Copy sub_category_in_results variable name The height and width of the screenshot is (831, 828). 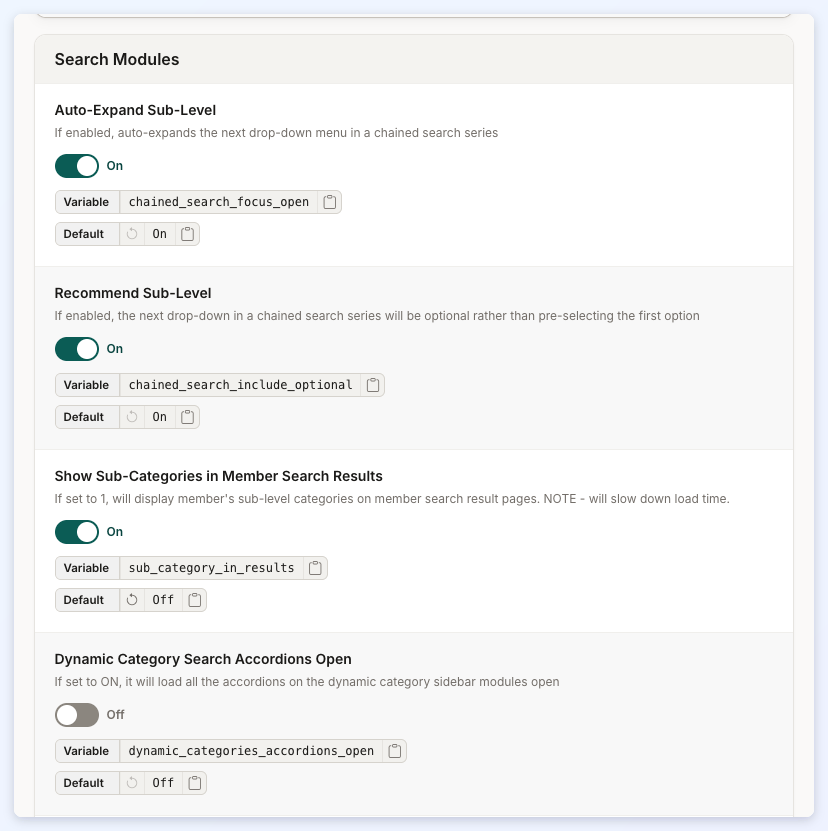click(315, 568)
